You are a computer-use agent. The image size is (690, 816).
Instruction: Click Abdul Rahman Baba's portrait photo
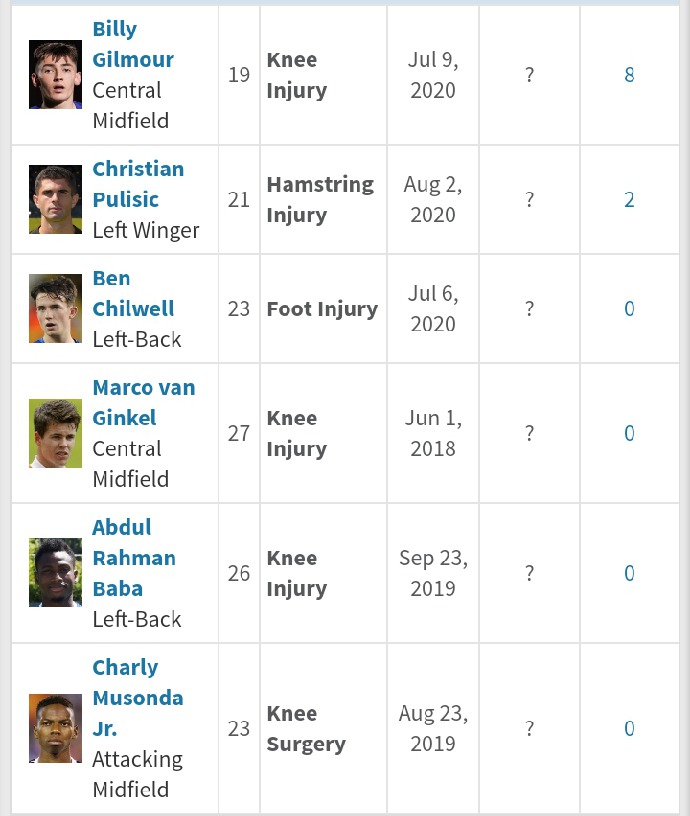tap(55, 573)
